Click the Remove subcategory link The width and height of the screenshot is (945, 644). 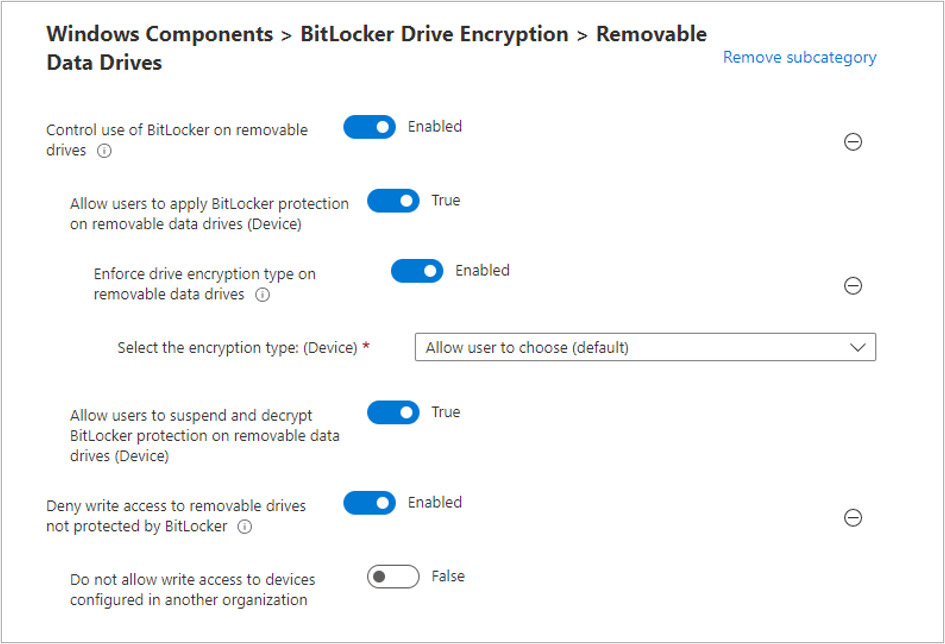pyautogui.click(x=799, y=58)
